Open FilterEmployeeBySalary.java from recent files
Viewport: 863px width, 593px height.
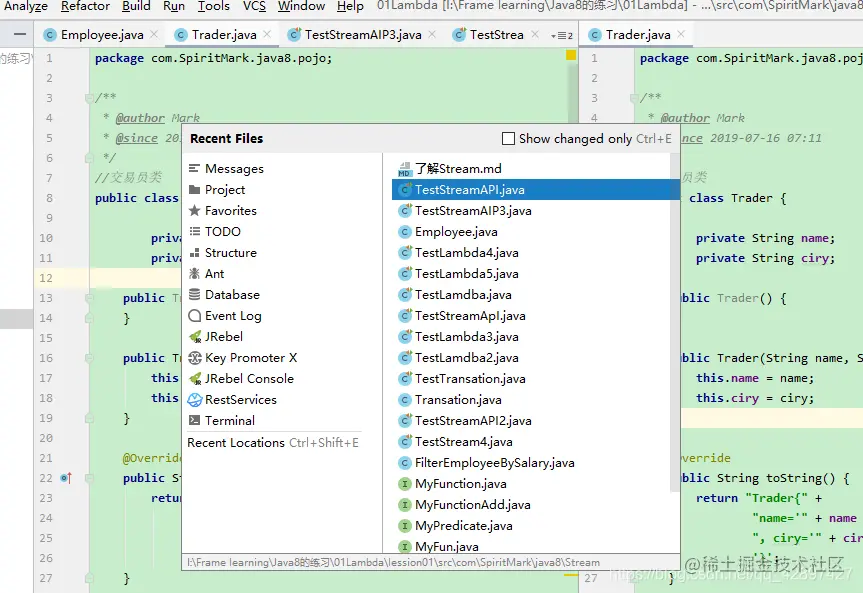click(532, 463)
